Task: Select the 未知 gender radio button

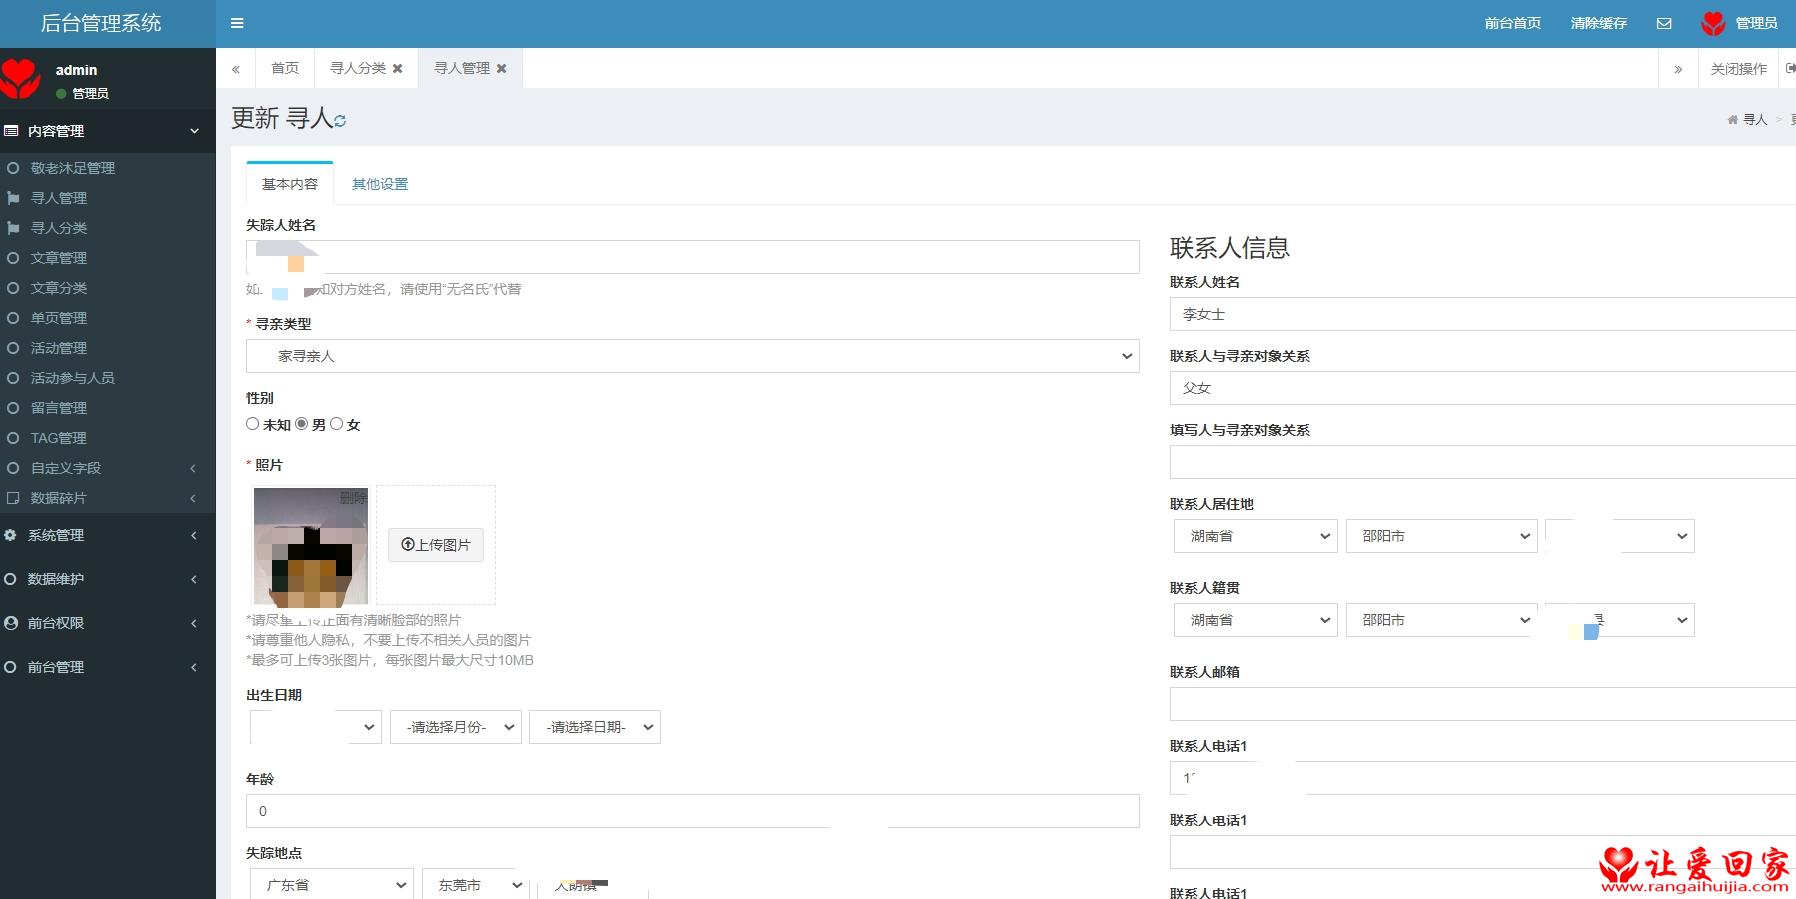Action: (x=253, y=424)
